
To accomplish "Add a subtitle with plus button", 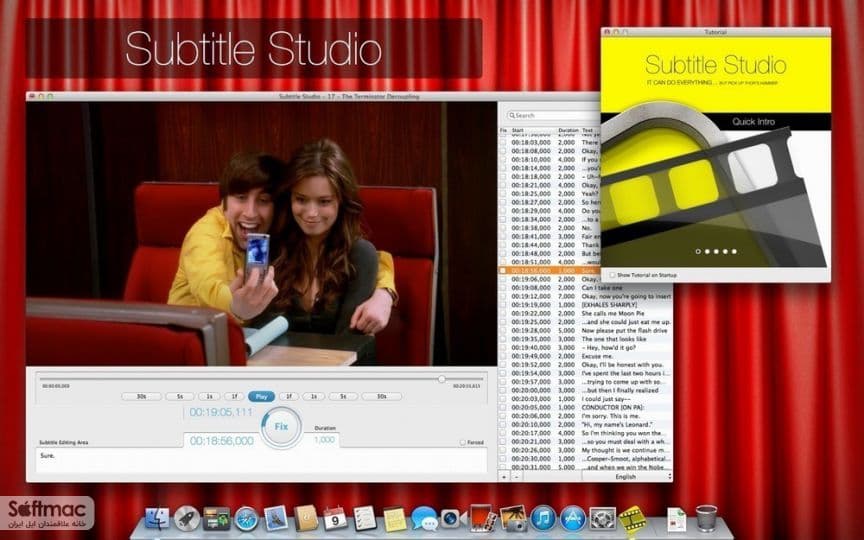I will pos(504,476).
